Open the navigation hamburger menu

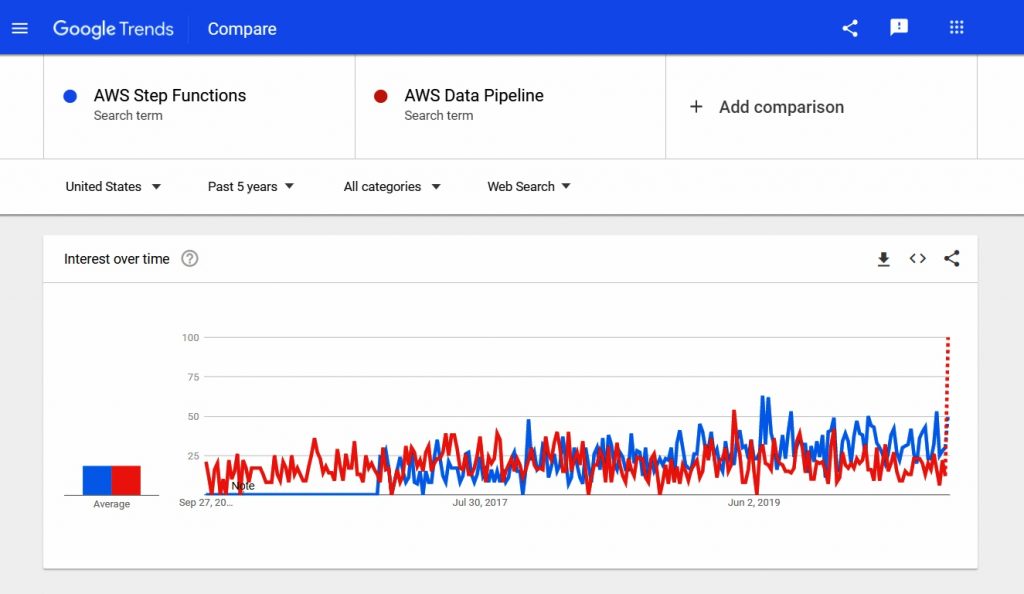(x=20, y=28)
